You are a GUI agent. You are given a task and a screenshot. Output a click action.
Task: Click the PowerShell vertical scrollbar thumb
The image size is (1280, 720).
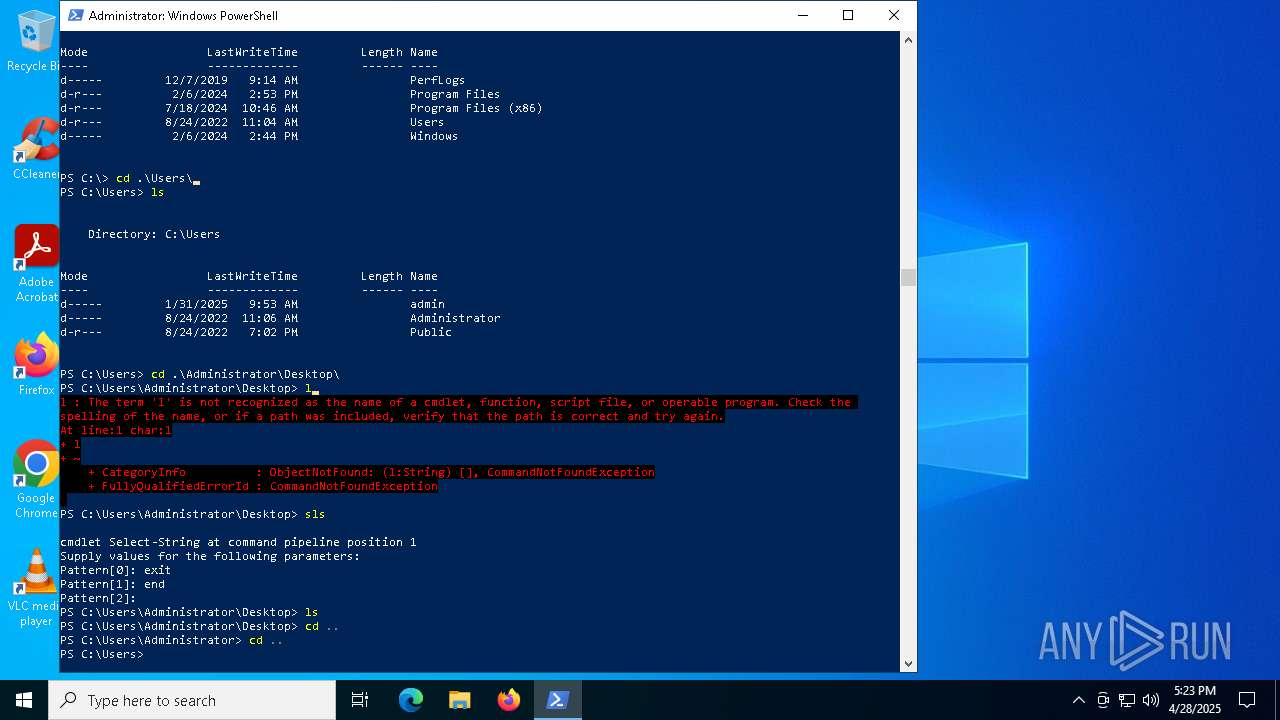click(x=908, y=277)
